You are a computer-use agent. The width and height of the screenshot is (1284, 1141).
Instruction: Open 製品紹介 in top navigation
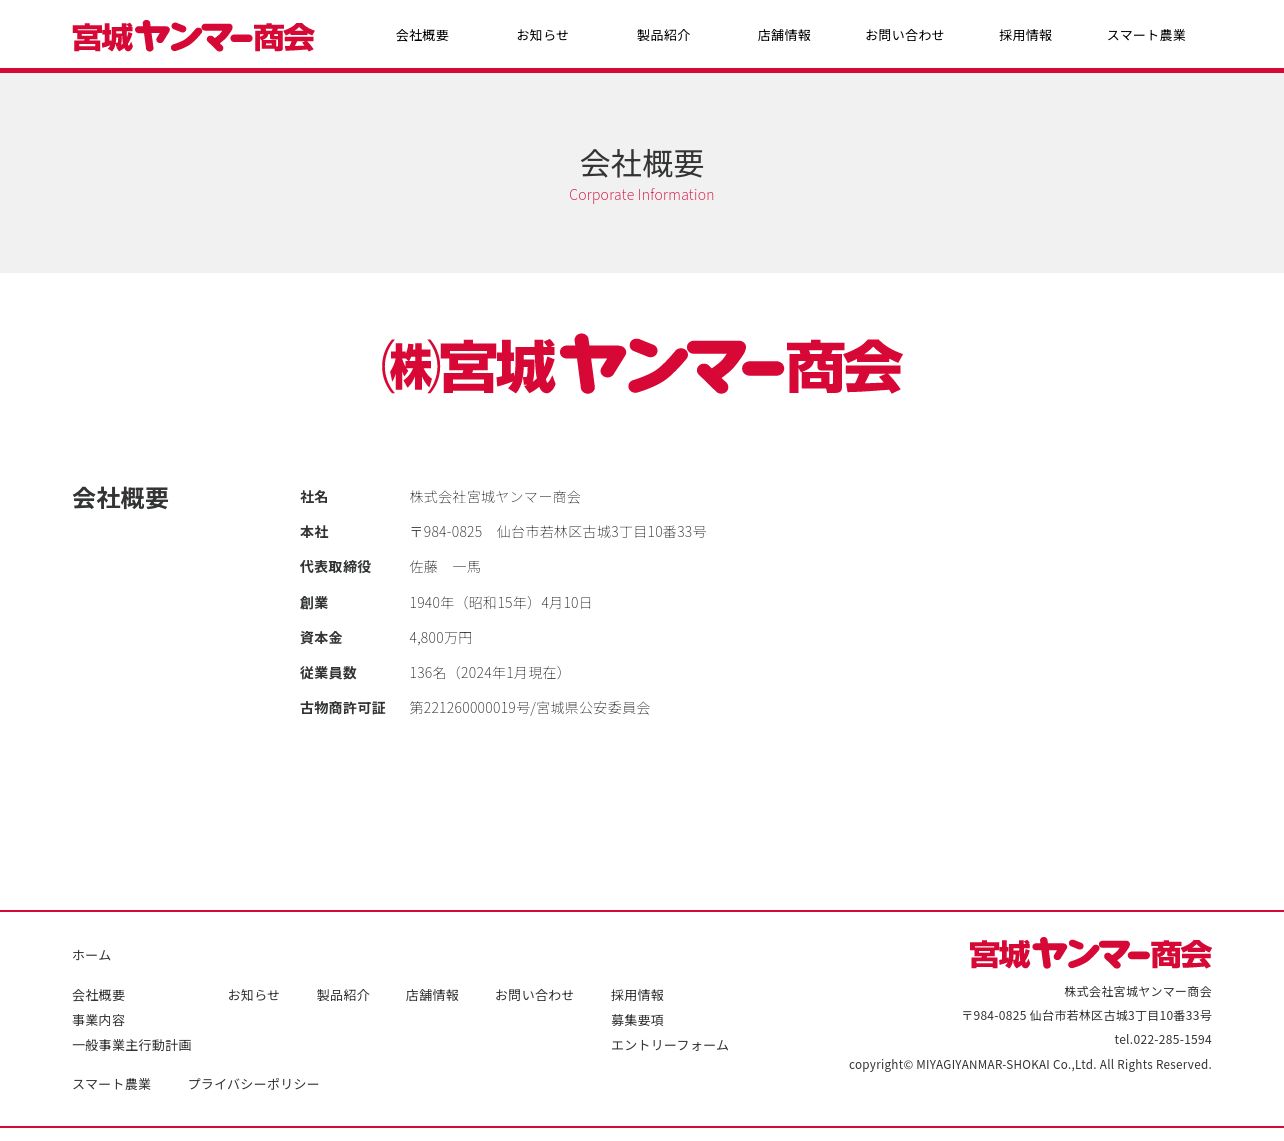tap(663, 35)
